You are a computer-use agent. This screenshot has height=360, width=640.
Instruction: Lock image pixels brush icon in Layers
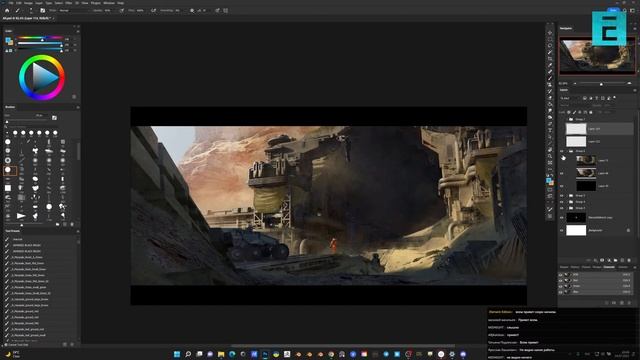[574, 112]
